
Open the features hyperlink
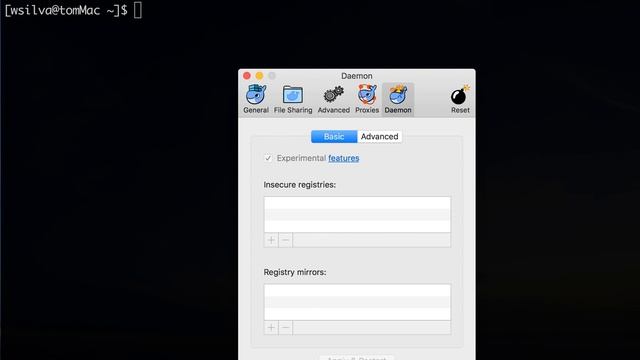(344, 158)
